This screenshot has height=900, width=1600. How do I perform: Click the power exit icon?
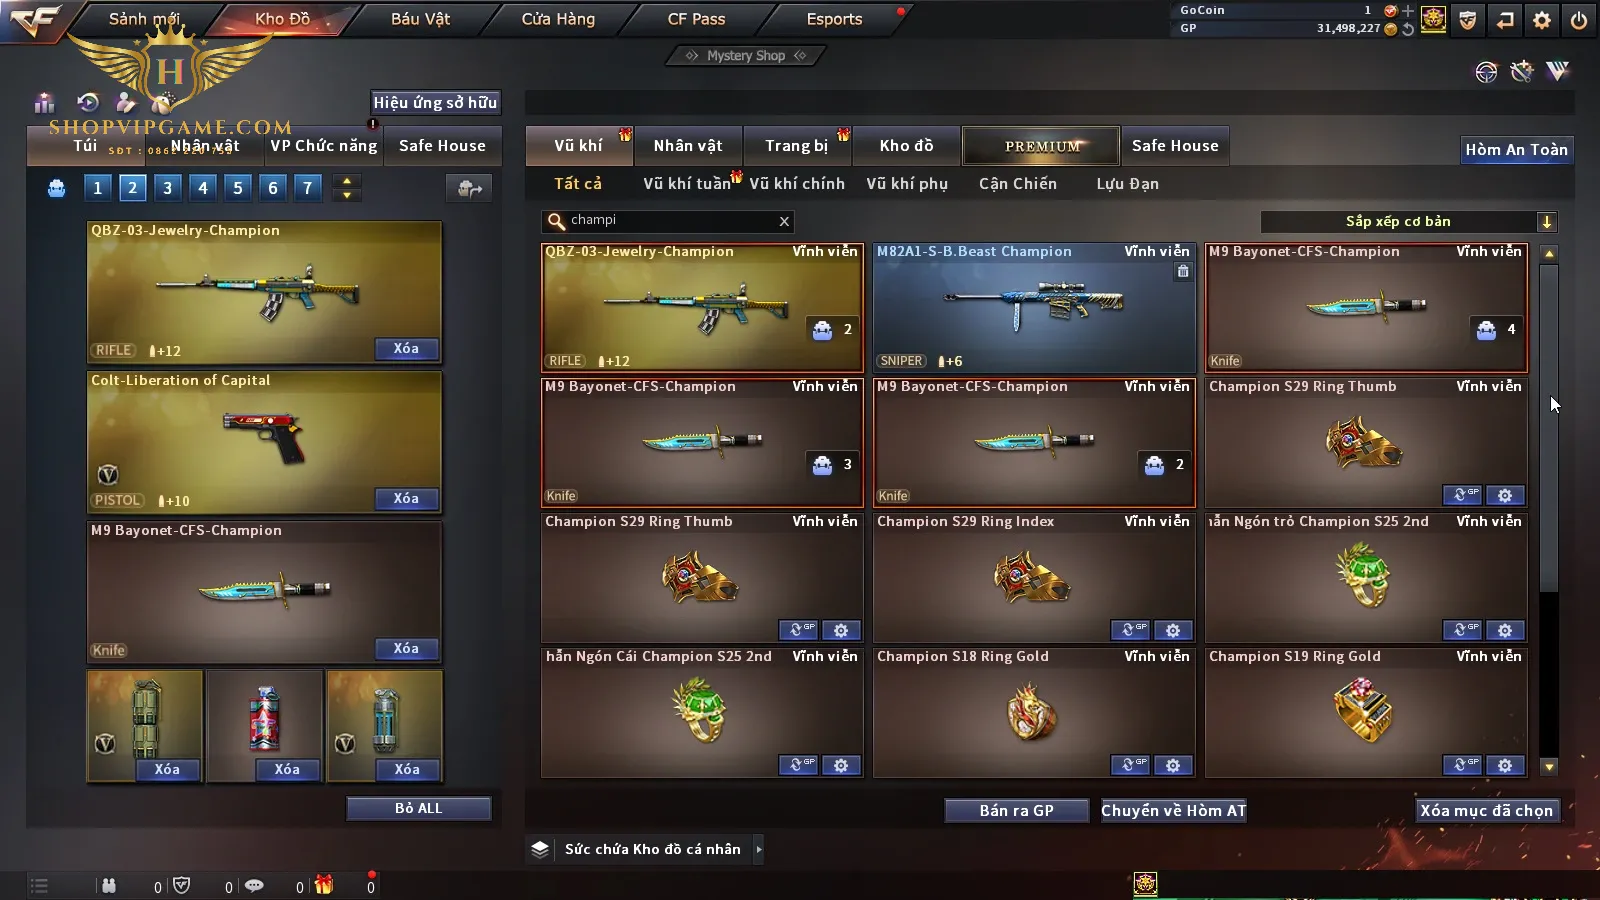[1579, 19]
